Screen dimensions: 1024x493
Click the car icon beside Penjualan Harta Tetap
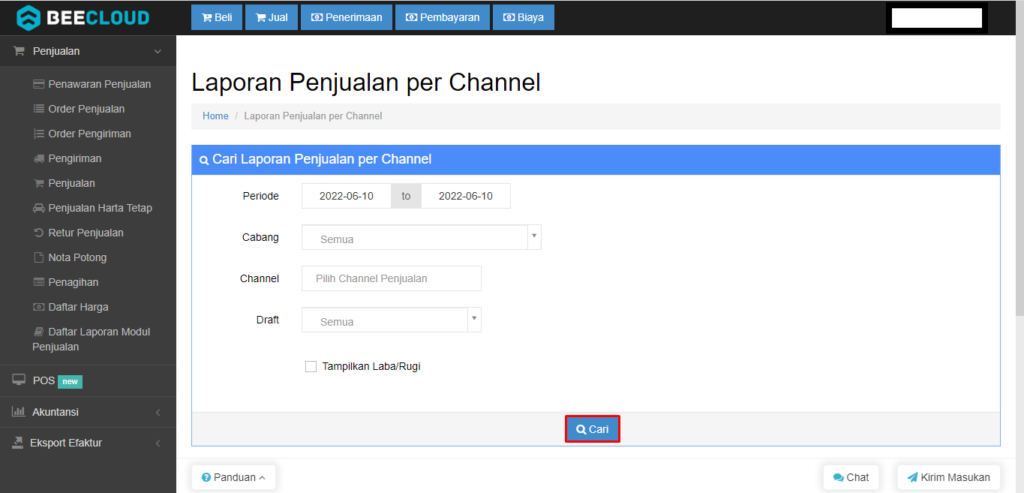[39, 208]
